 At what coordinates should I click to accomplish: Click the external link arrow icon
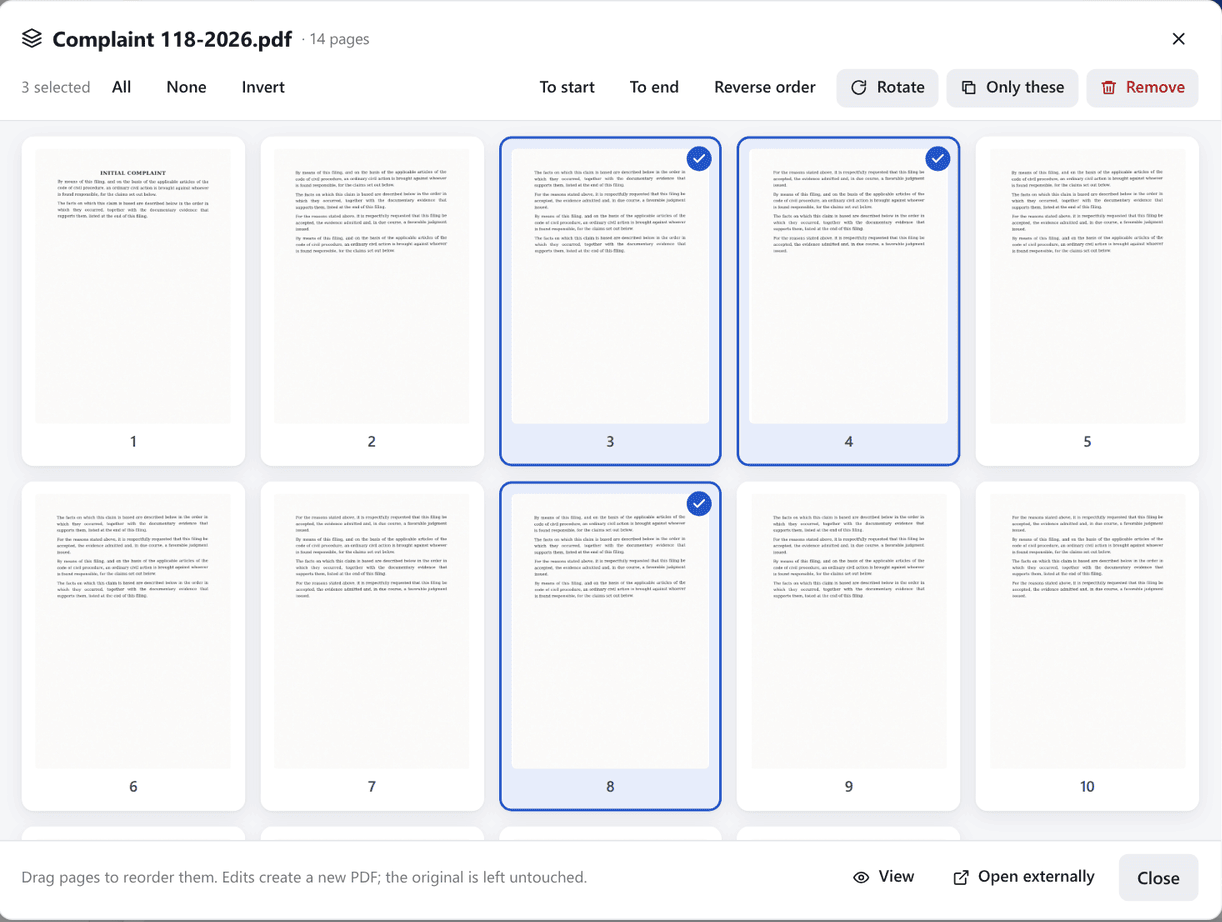click(961, 877)
